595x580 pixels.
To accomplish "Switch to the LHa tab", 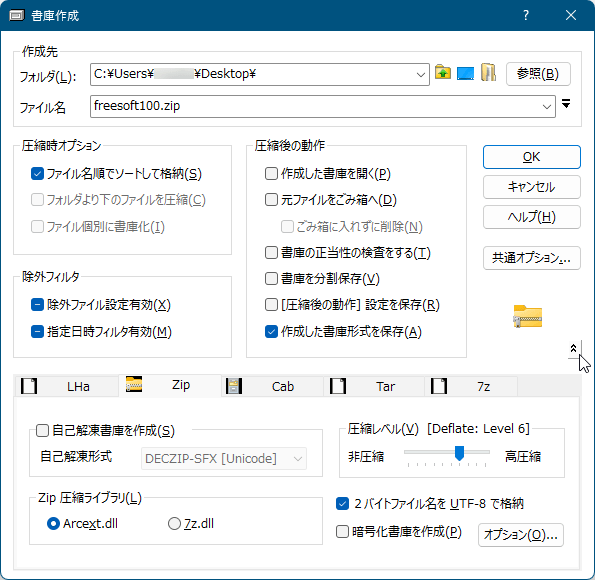I will point(66,386).
